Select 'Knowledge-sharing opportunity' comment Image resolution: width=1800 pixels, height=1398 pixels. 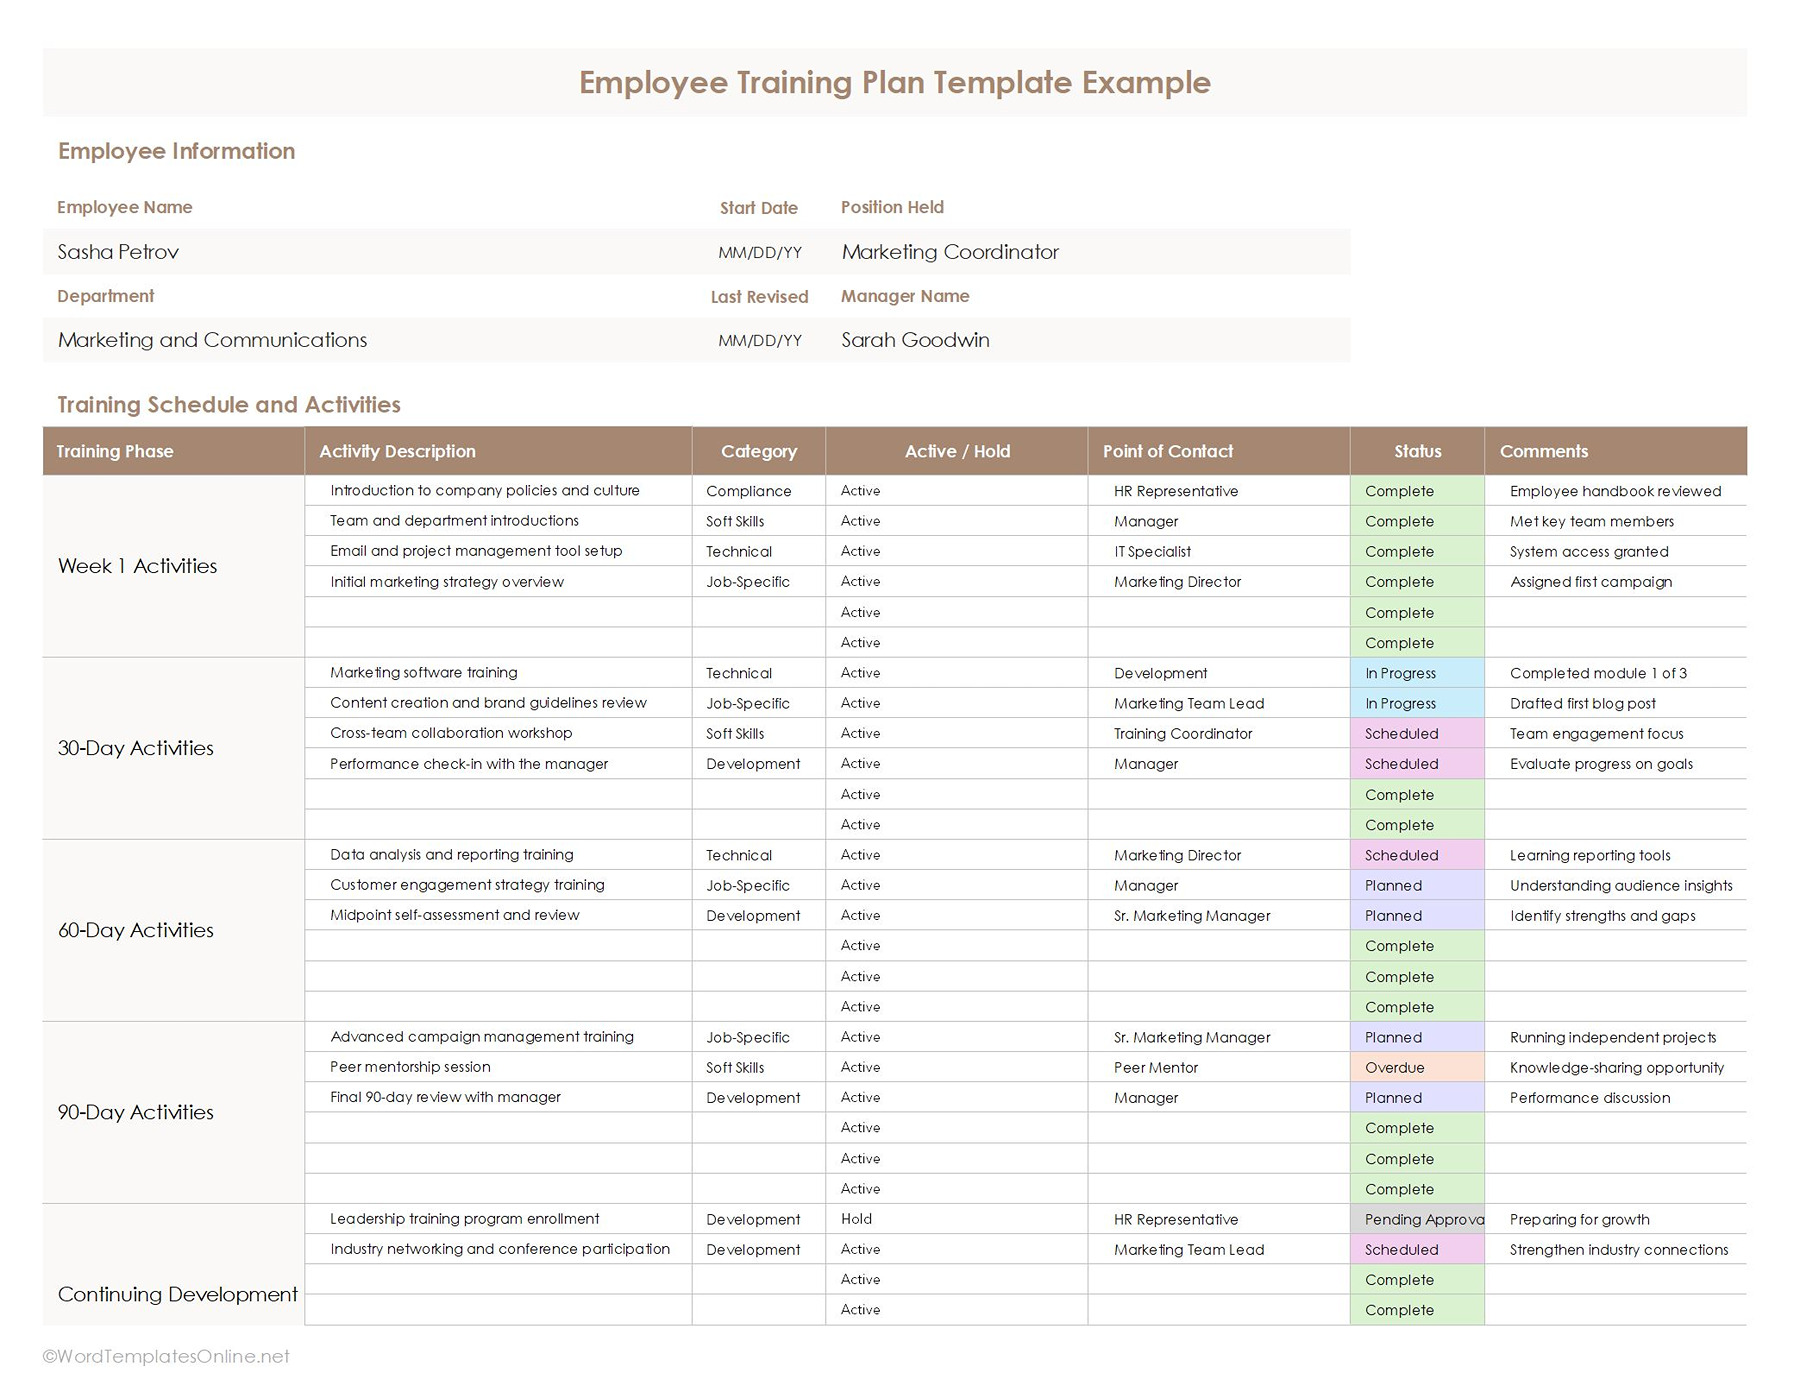tap(1617, 1067)
